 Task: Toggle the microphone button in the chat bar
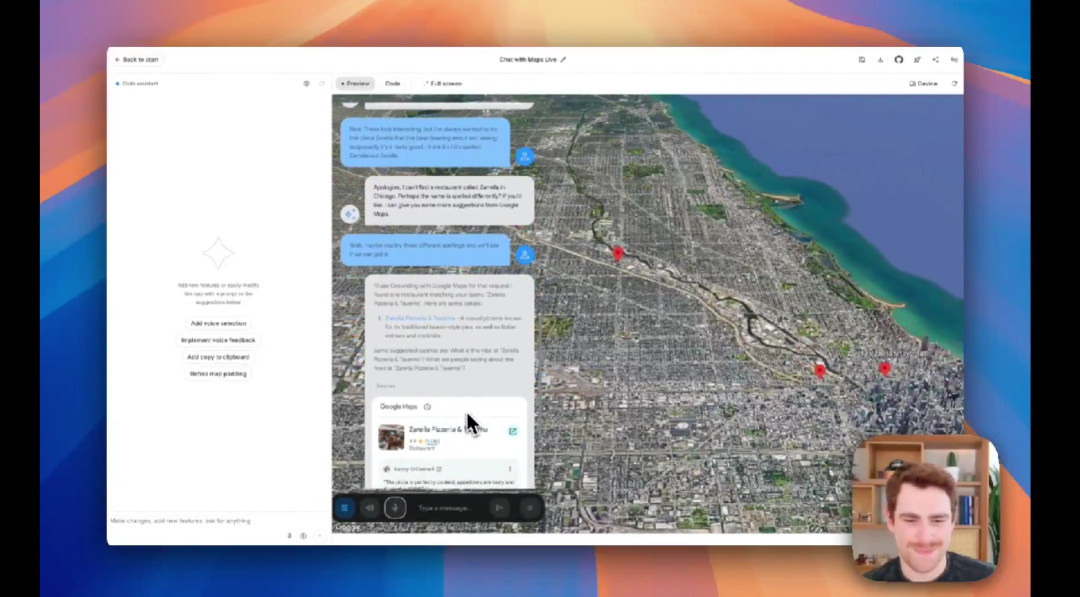[395, 508]
